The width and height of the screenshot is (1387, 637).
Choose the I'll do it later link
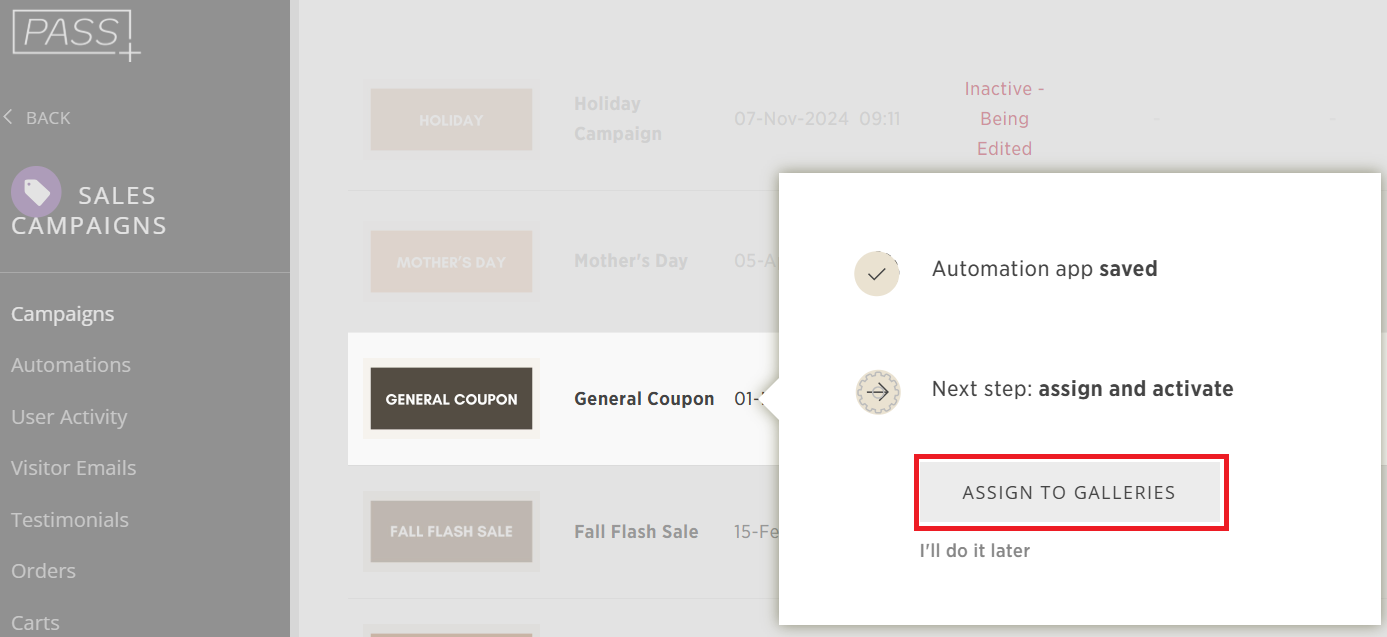(974, 550)
